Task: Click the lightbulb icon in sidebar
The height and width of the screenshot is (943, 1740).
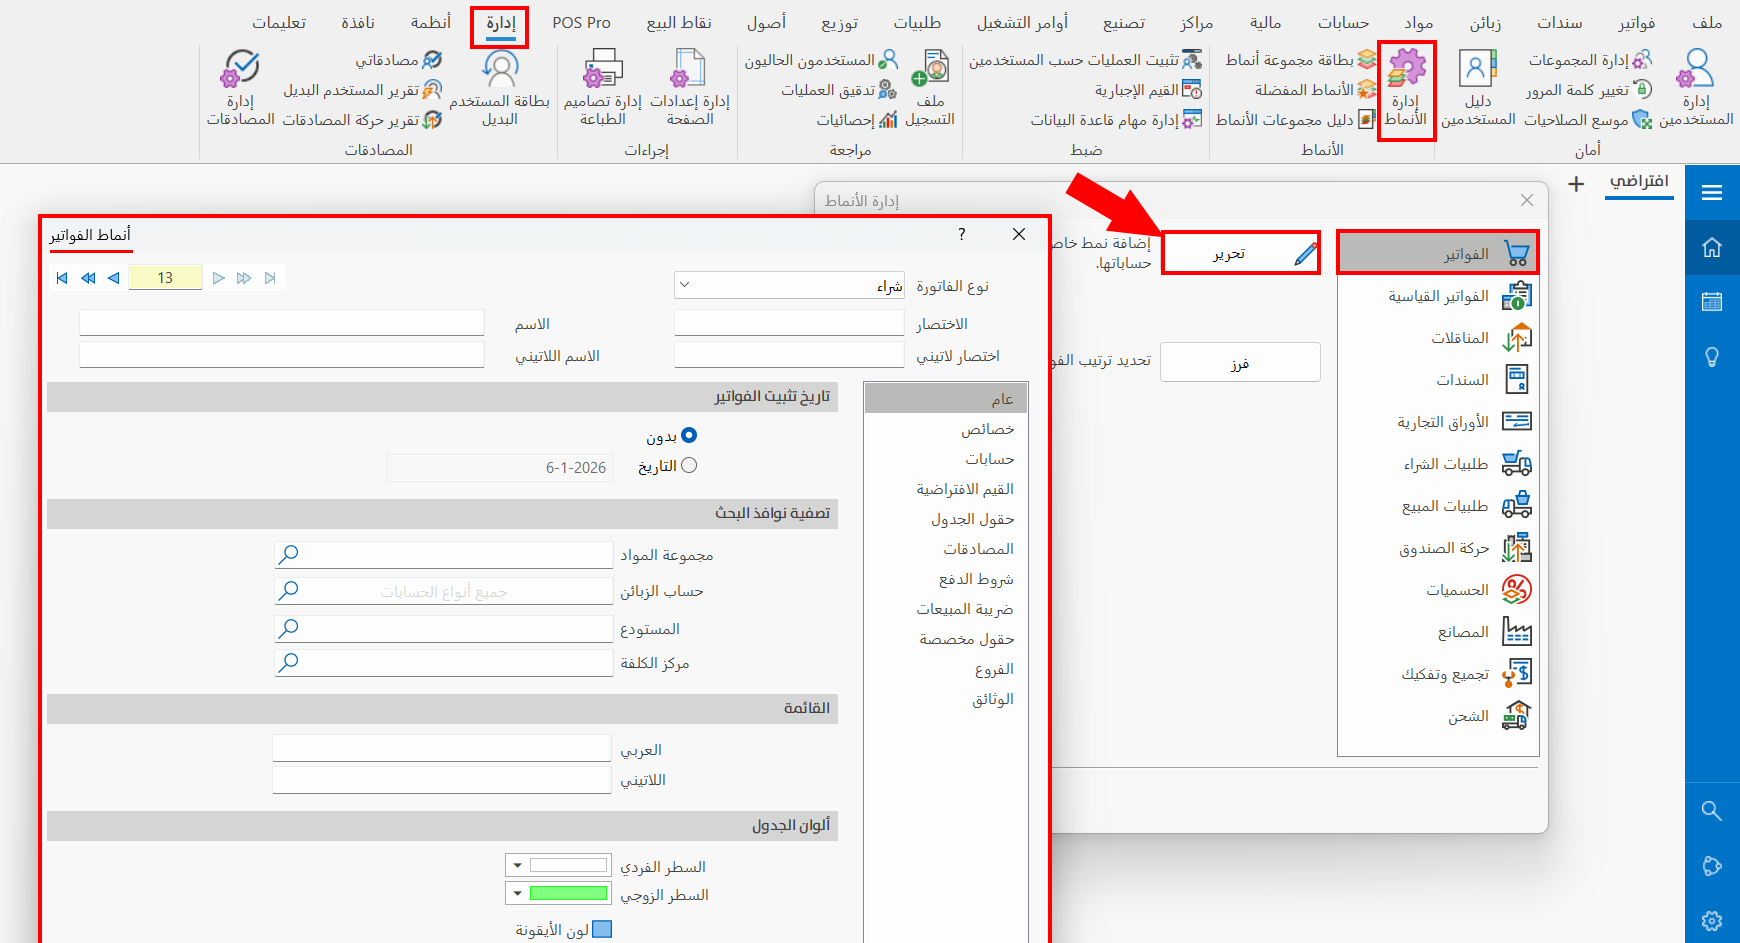Action: tap(1712, 357)
